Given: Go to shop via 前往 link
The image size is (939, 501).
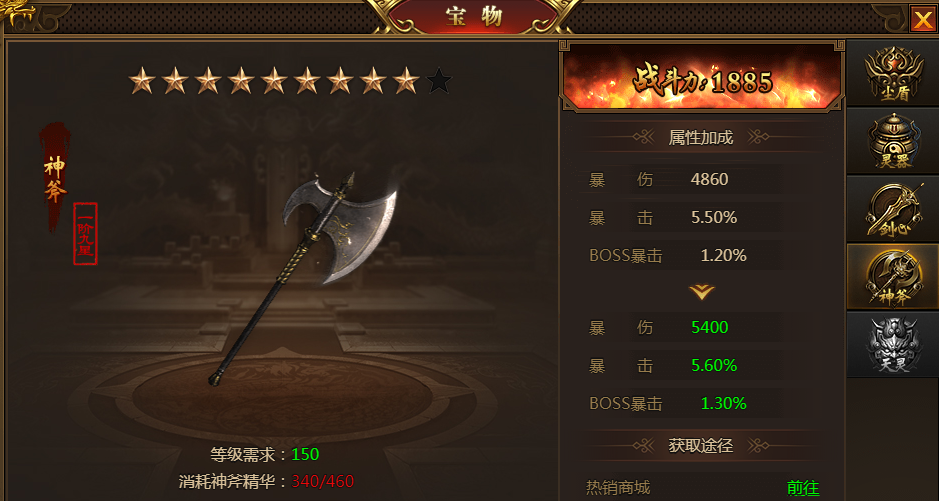Looking at the screenshot, I should click(x=802, y=488).
